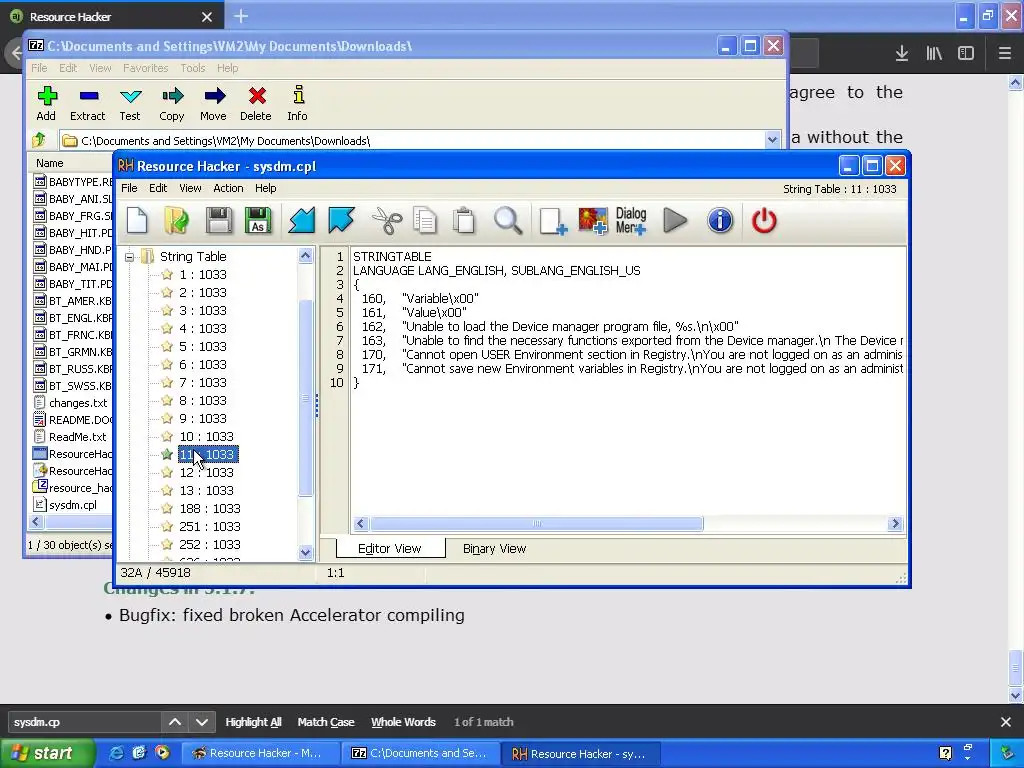
Task: Switch to the Editor View tab
Action: (390, 549)
